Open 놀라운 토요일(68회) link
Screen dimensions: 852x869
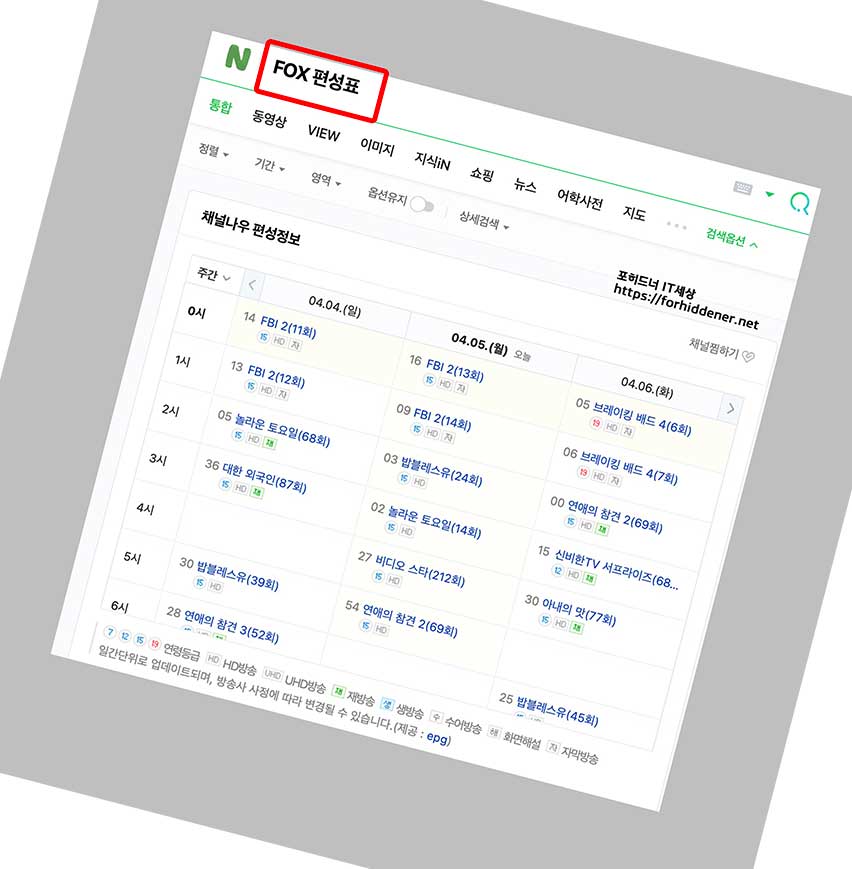tap(282, 431)
